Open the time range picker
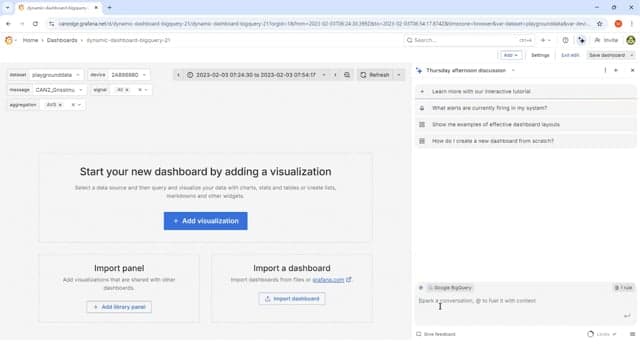The image size is (640, 360). [256, 75]
